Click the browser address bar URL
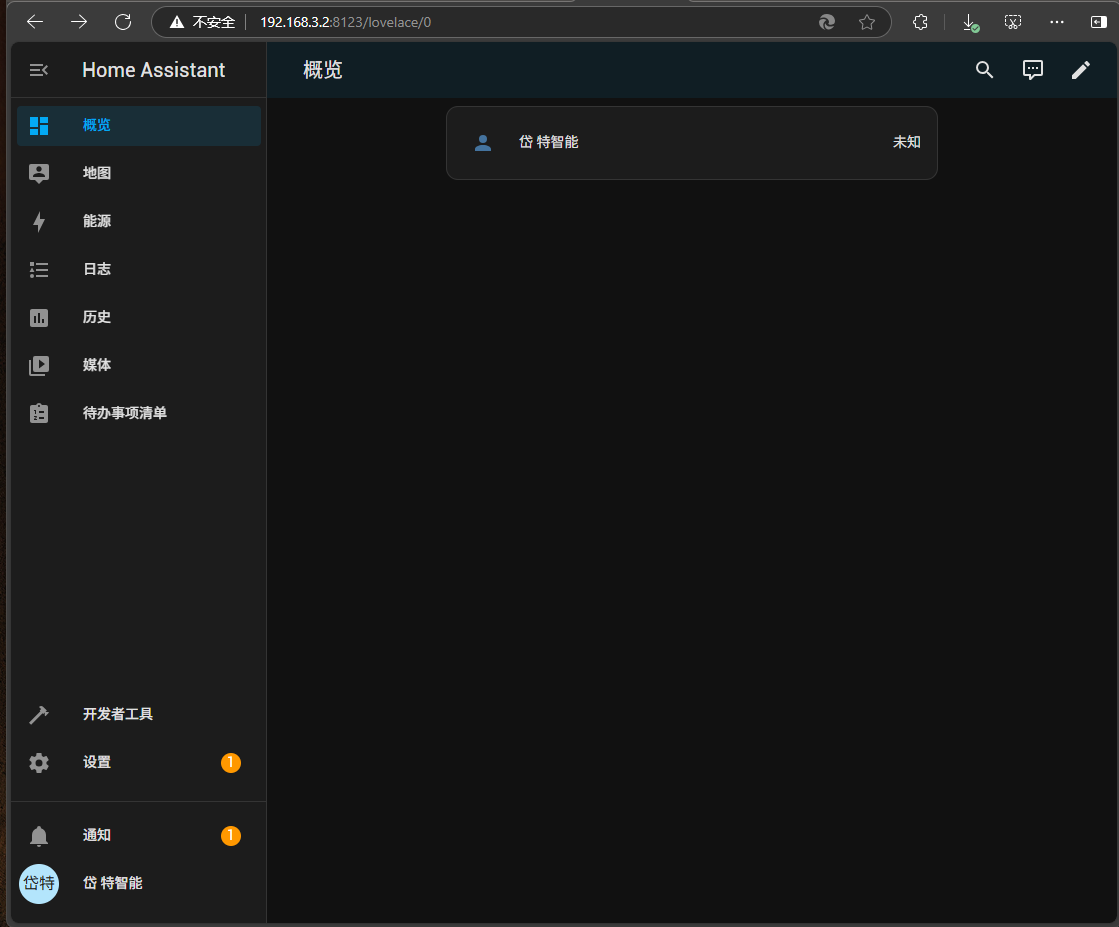 345,22
